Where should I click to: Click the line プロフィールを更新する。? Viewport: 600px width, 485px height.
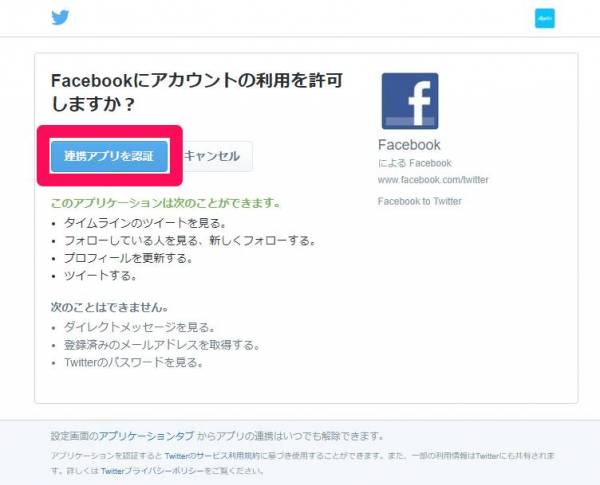tap(128, 258)
